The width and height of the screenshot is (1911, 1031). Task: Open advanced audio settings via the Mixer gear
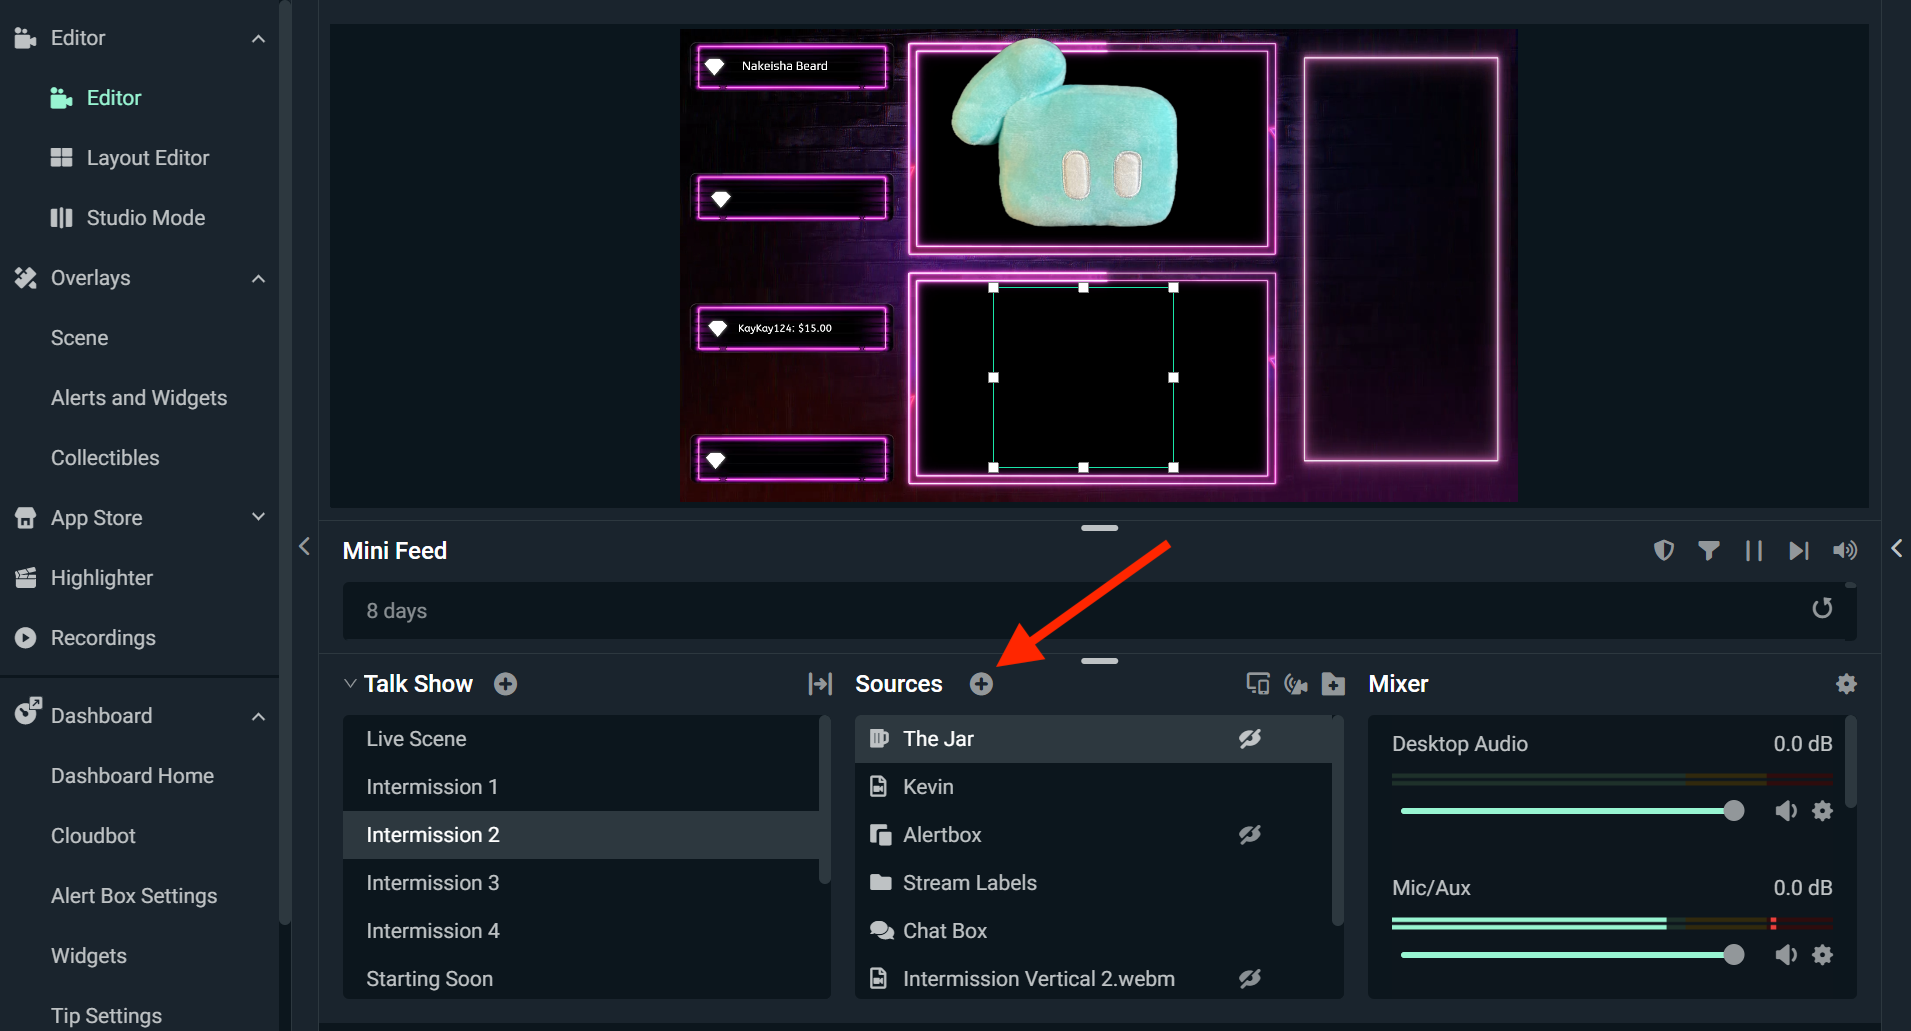1846,684
